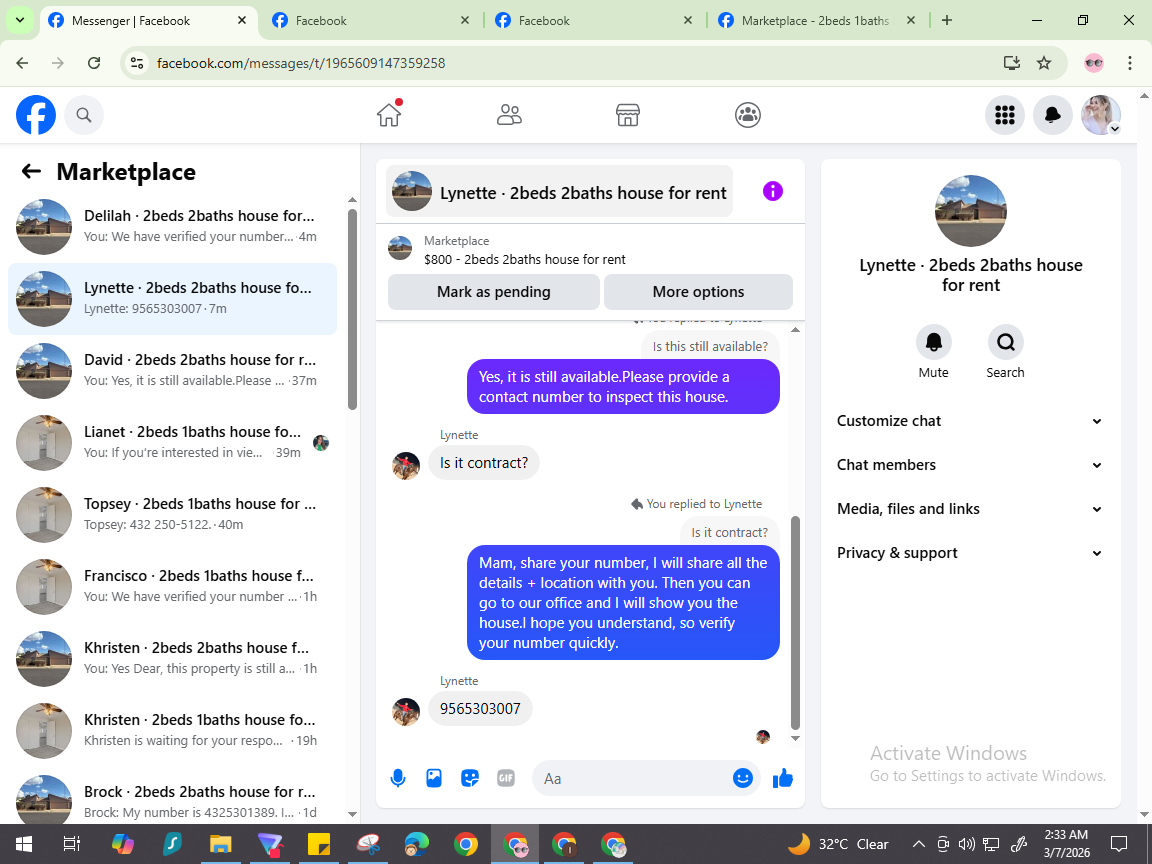Screen dimensions: 1152x864
Task: Open the Notifications bell in header
Action: pyautogui.click(x=1052, y=115)
